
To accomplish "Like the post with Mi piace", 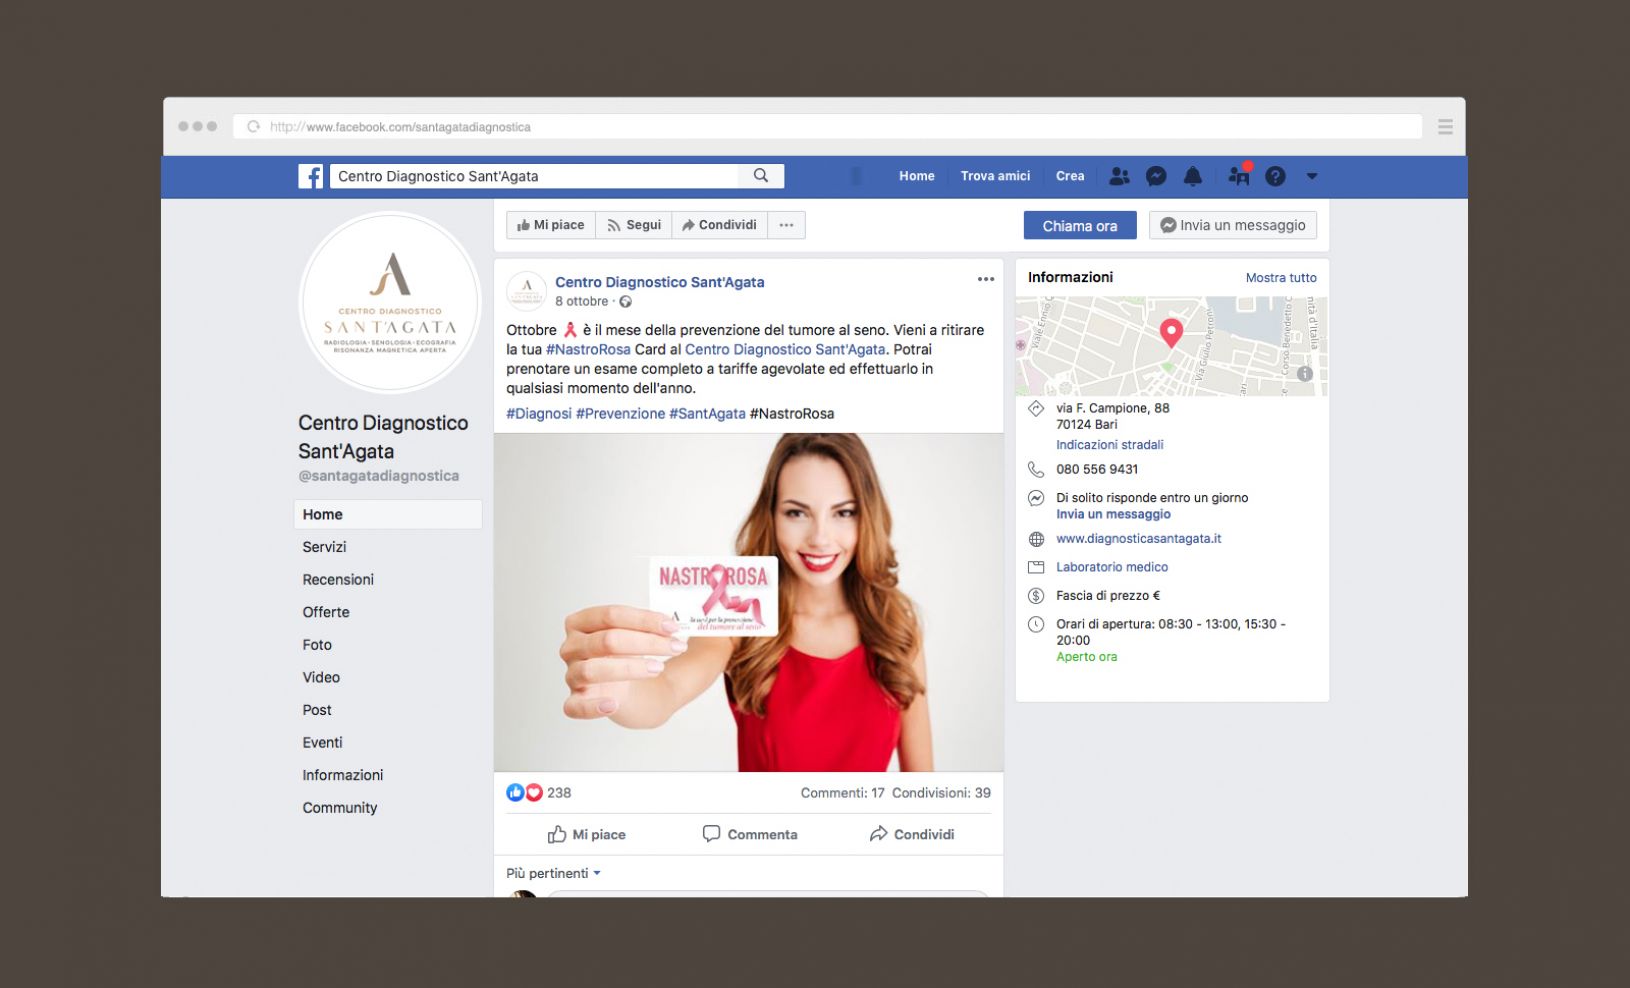I will [x=587, y=834].
